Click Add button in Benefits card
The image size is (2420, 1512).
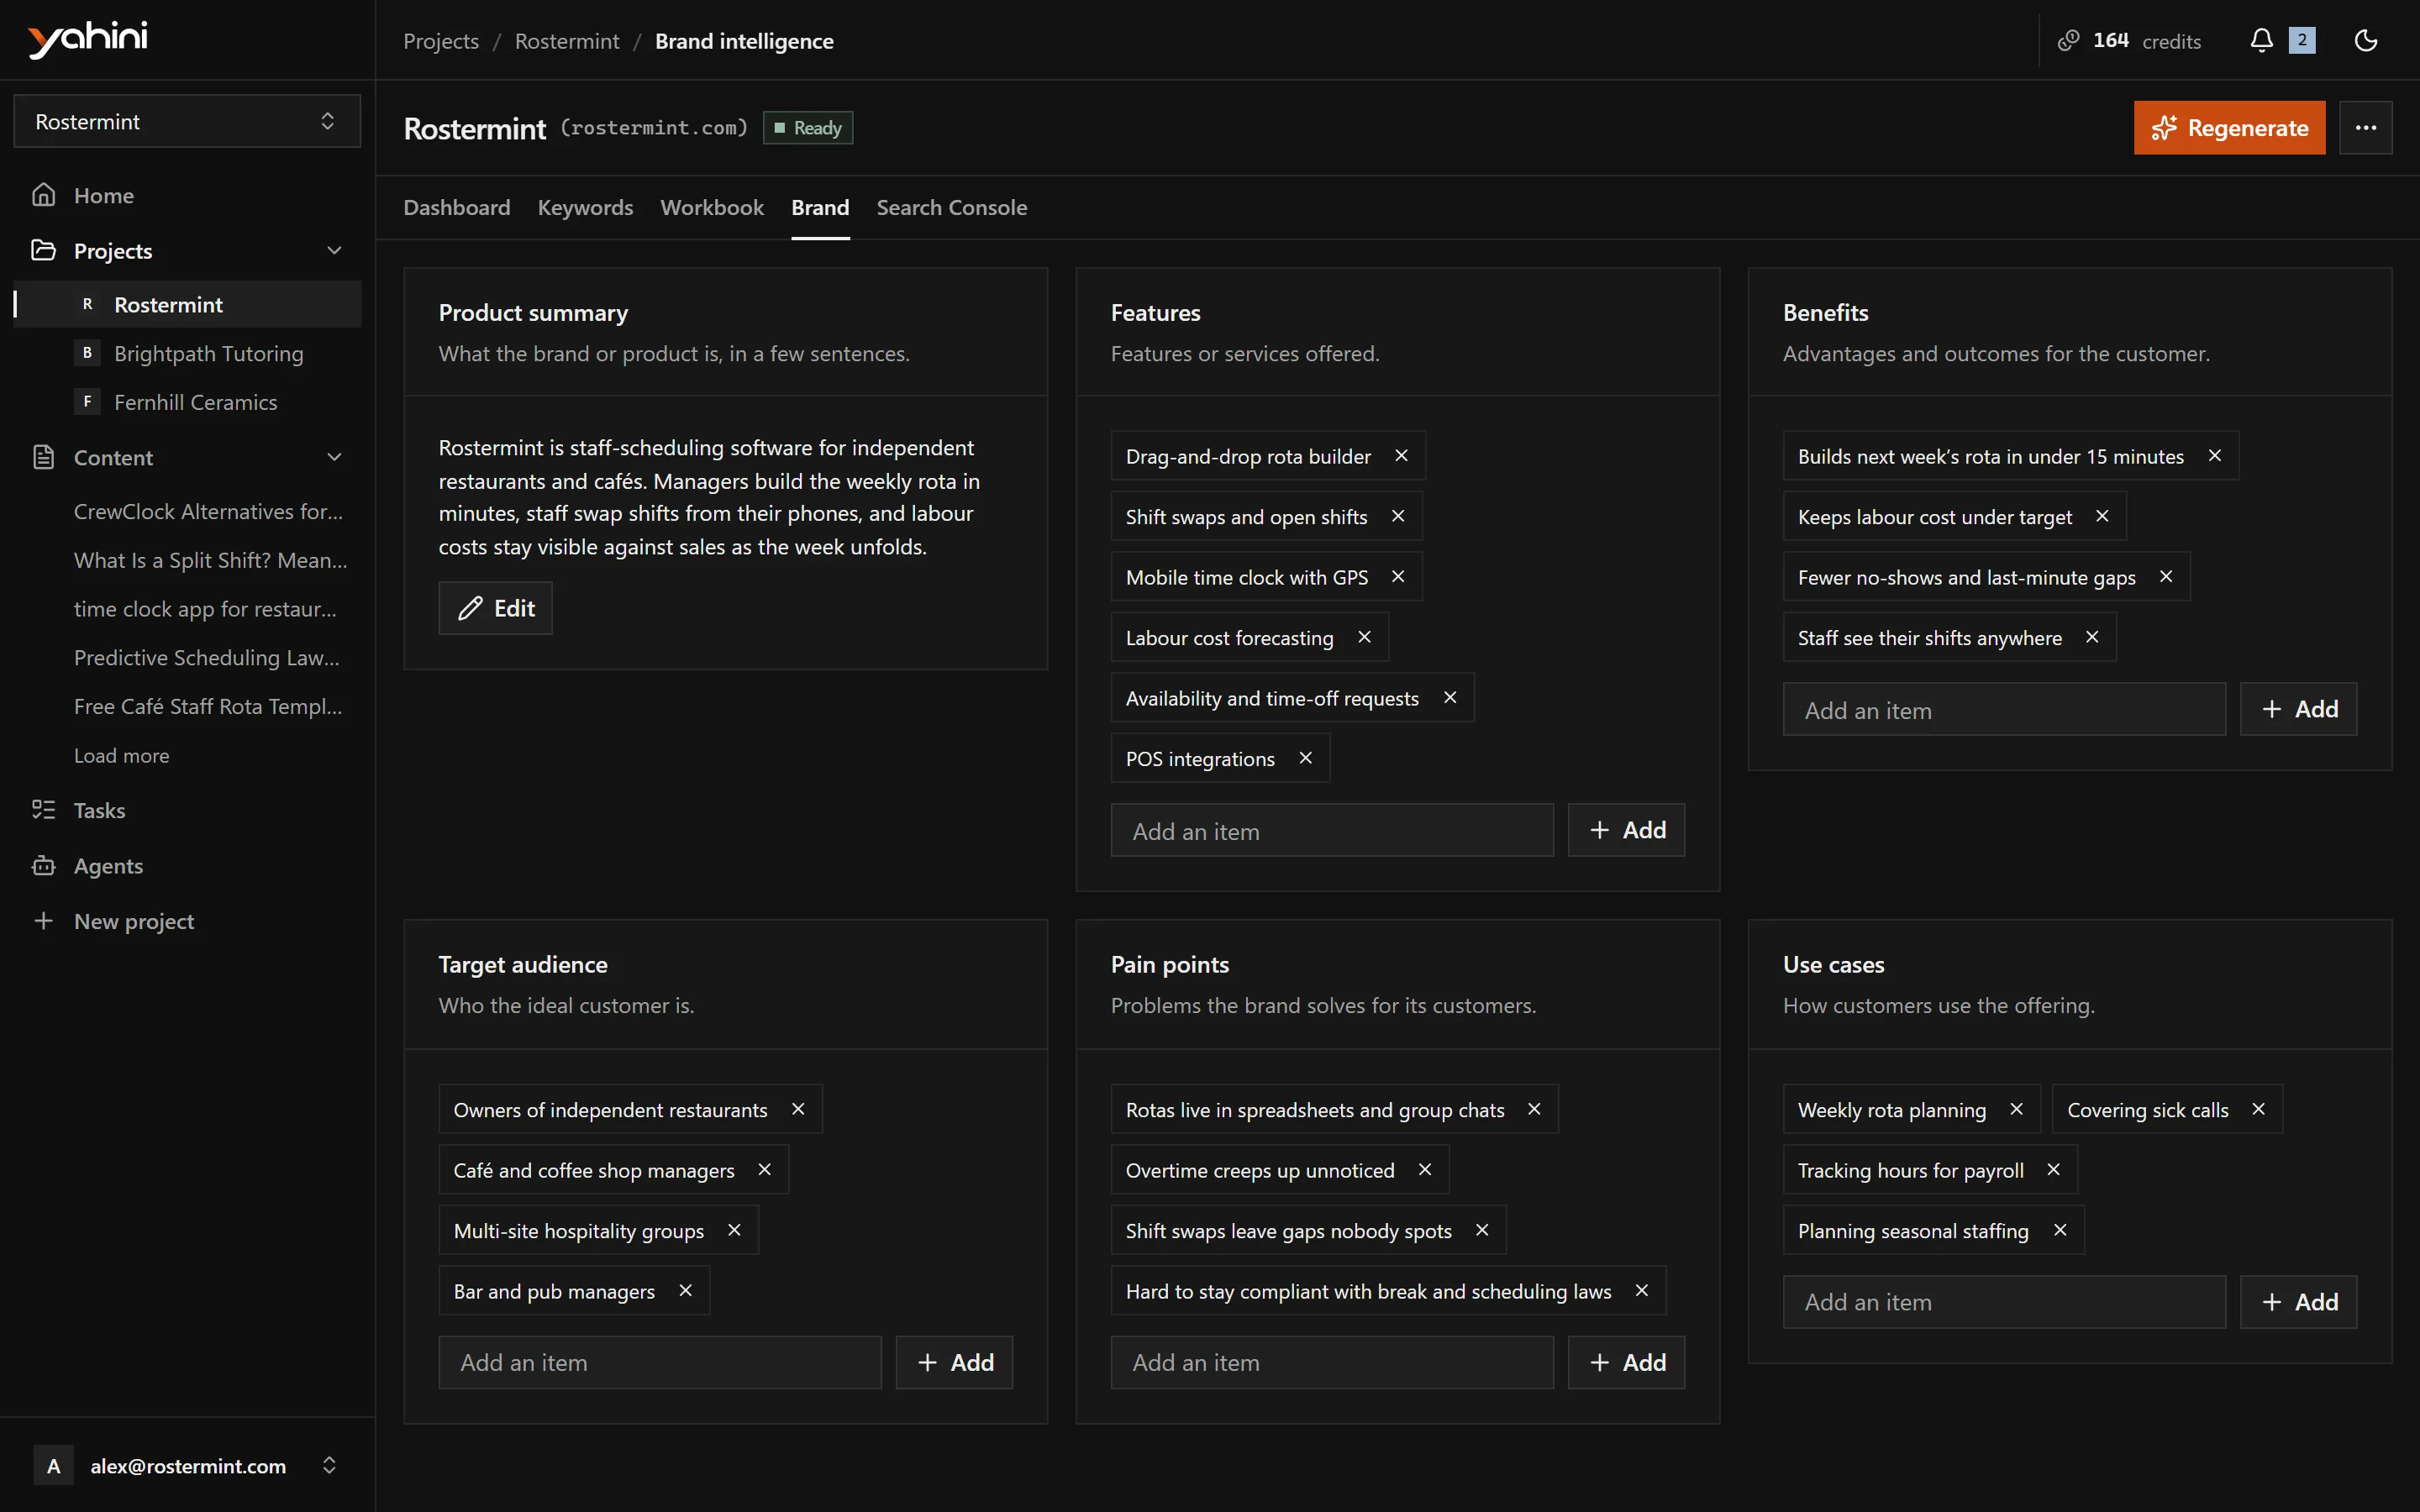pyautogui.click(x=2298, y=709)
